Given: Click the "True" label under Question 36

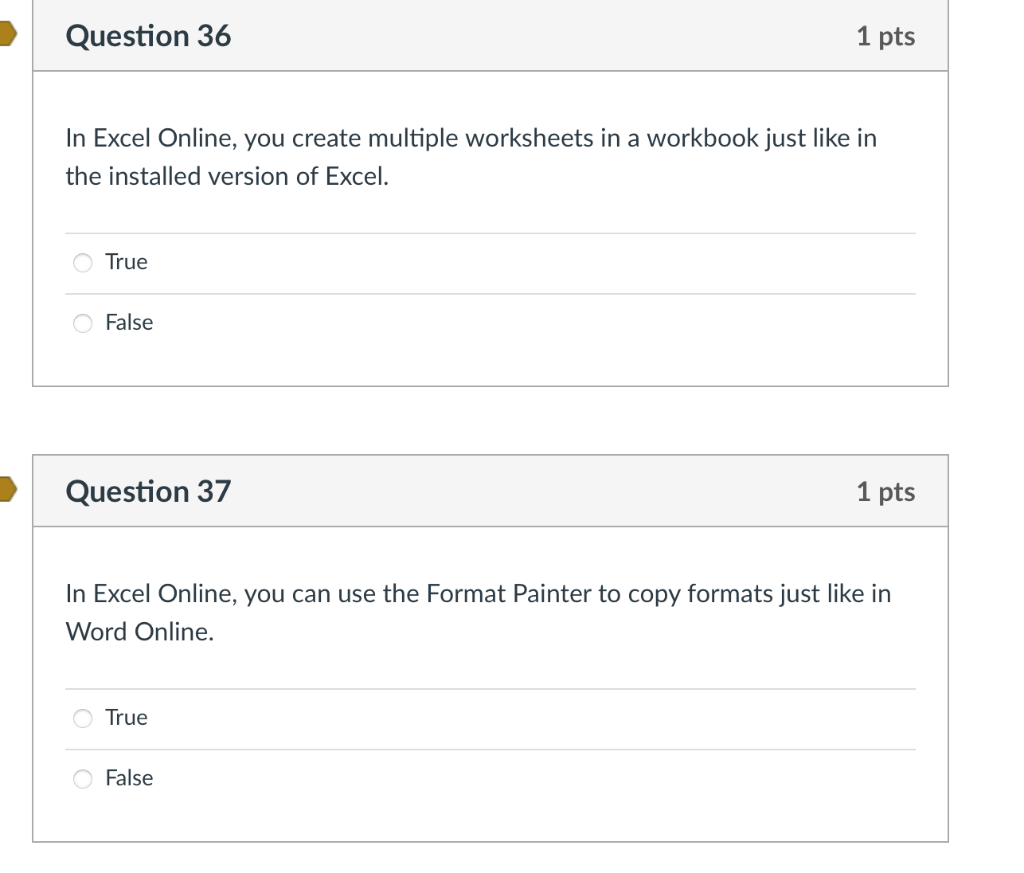Looking at the screenshot, I should pyautogui.click(x=126, y=262).
